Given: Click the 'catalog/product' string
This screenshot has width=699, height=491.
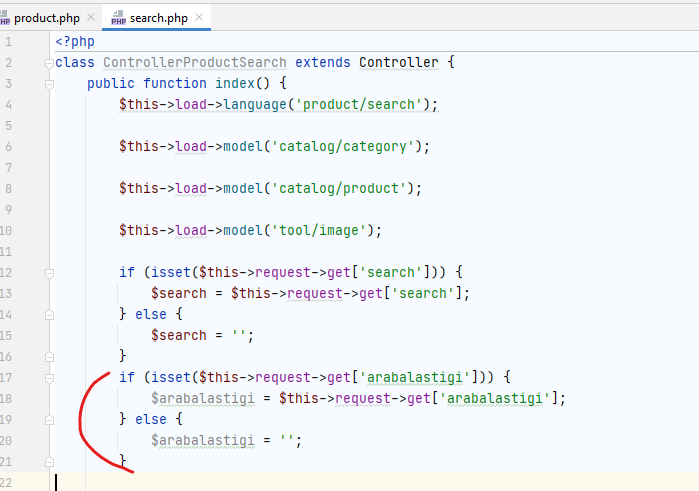Looking at the screenshot, I should pyautogui.click(x=338, y=188).
